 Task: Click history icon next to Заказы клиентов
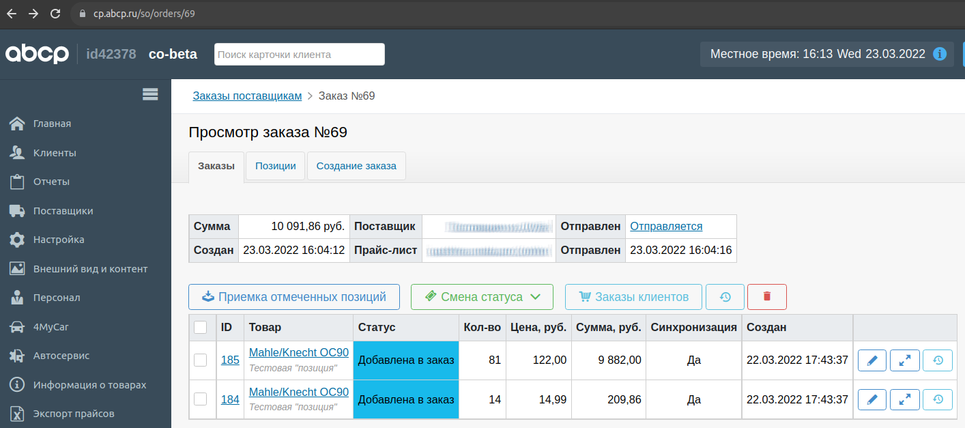click(725, 297)
